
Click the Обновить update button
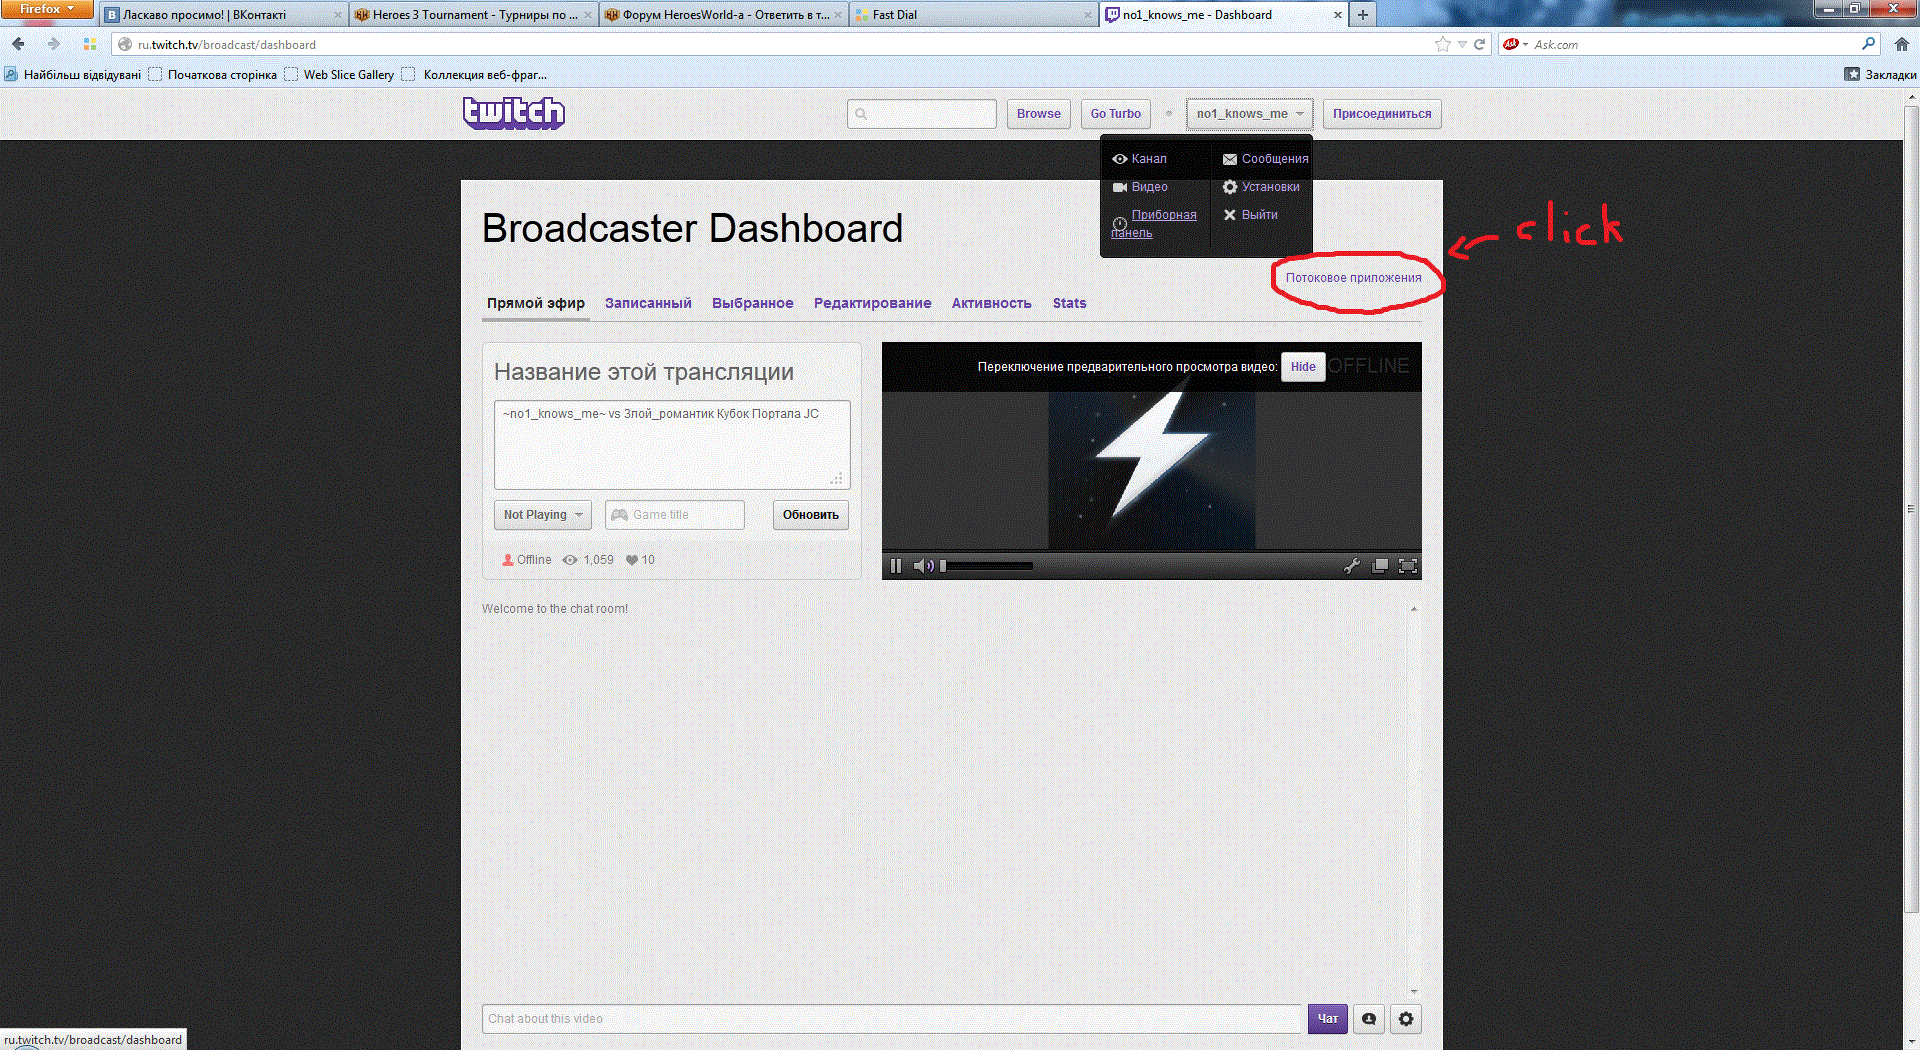[811, 515]
